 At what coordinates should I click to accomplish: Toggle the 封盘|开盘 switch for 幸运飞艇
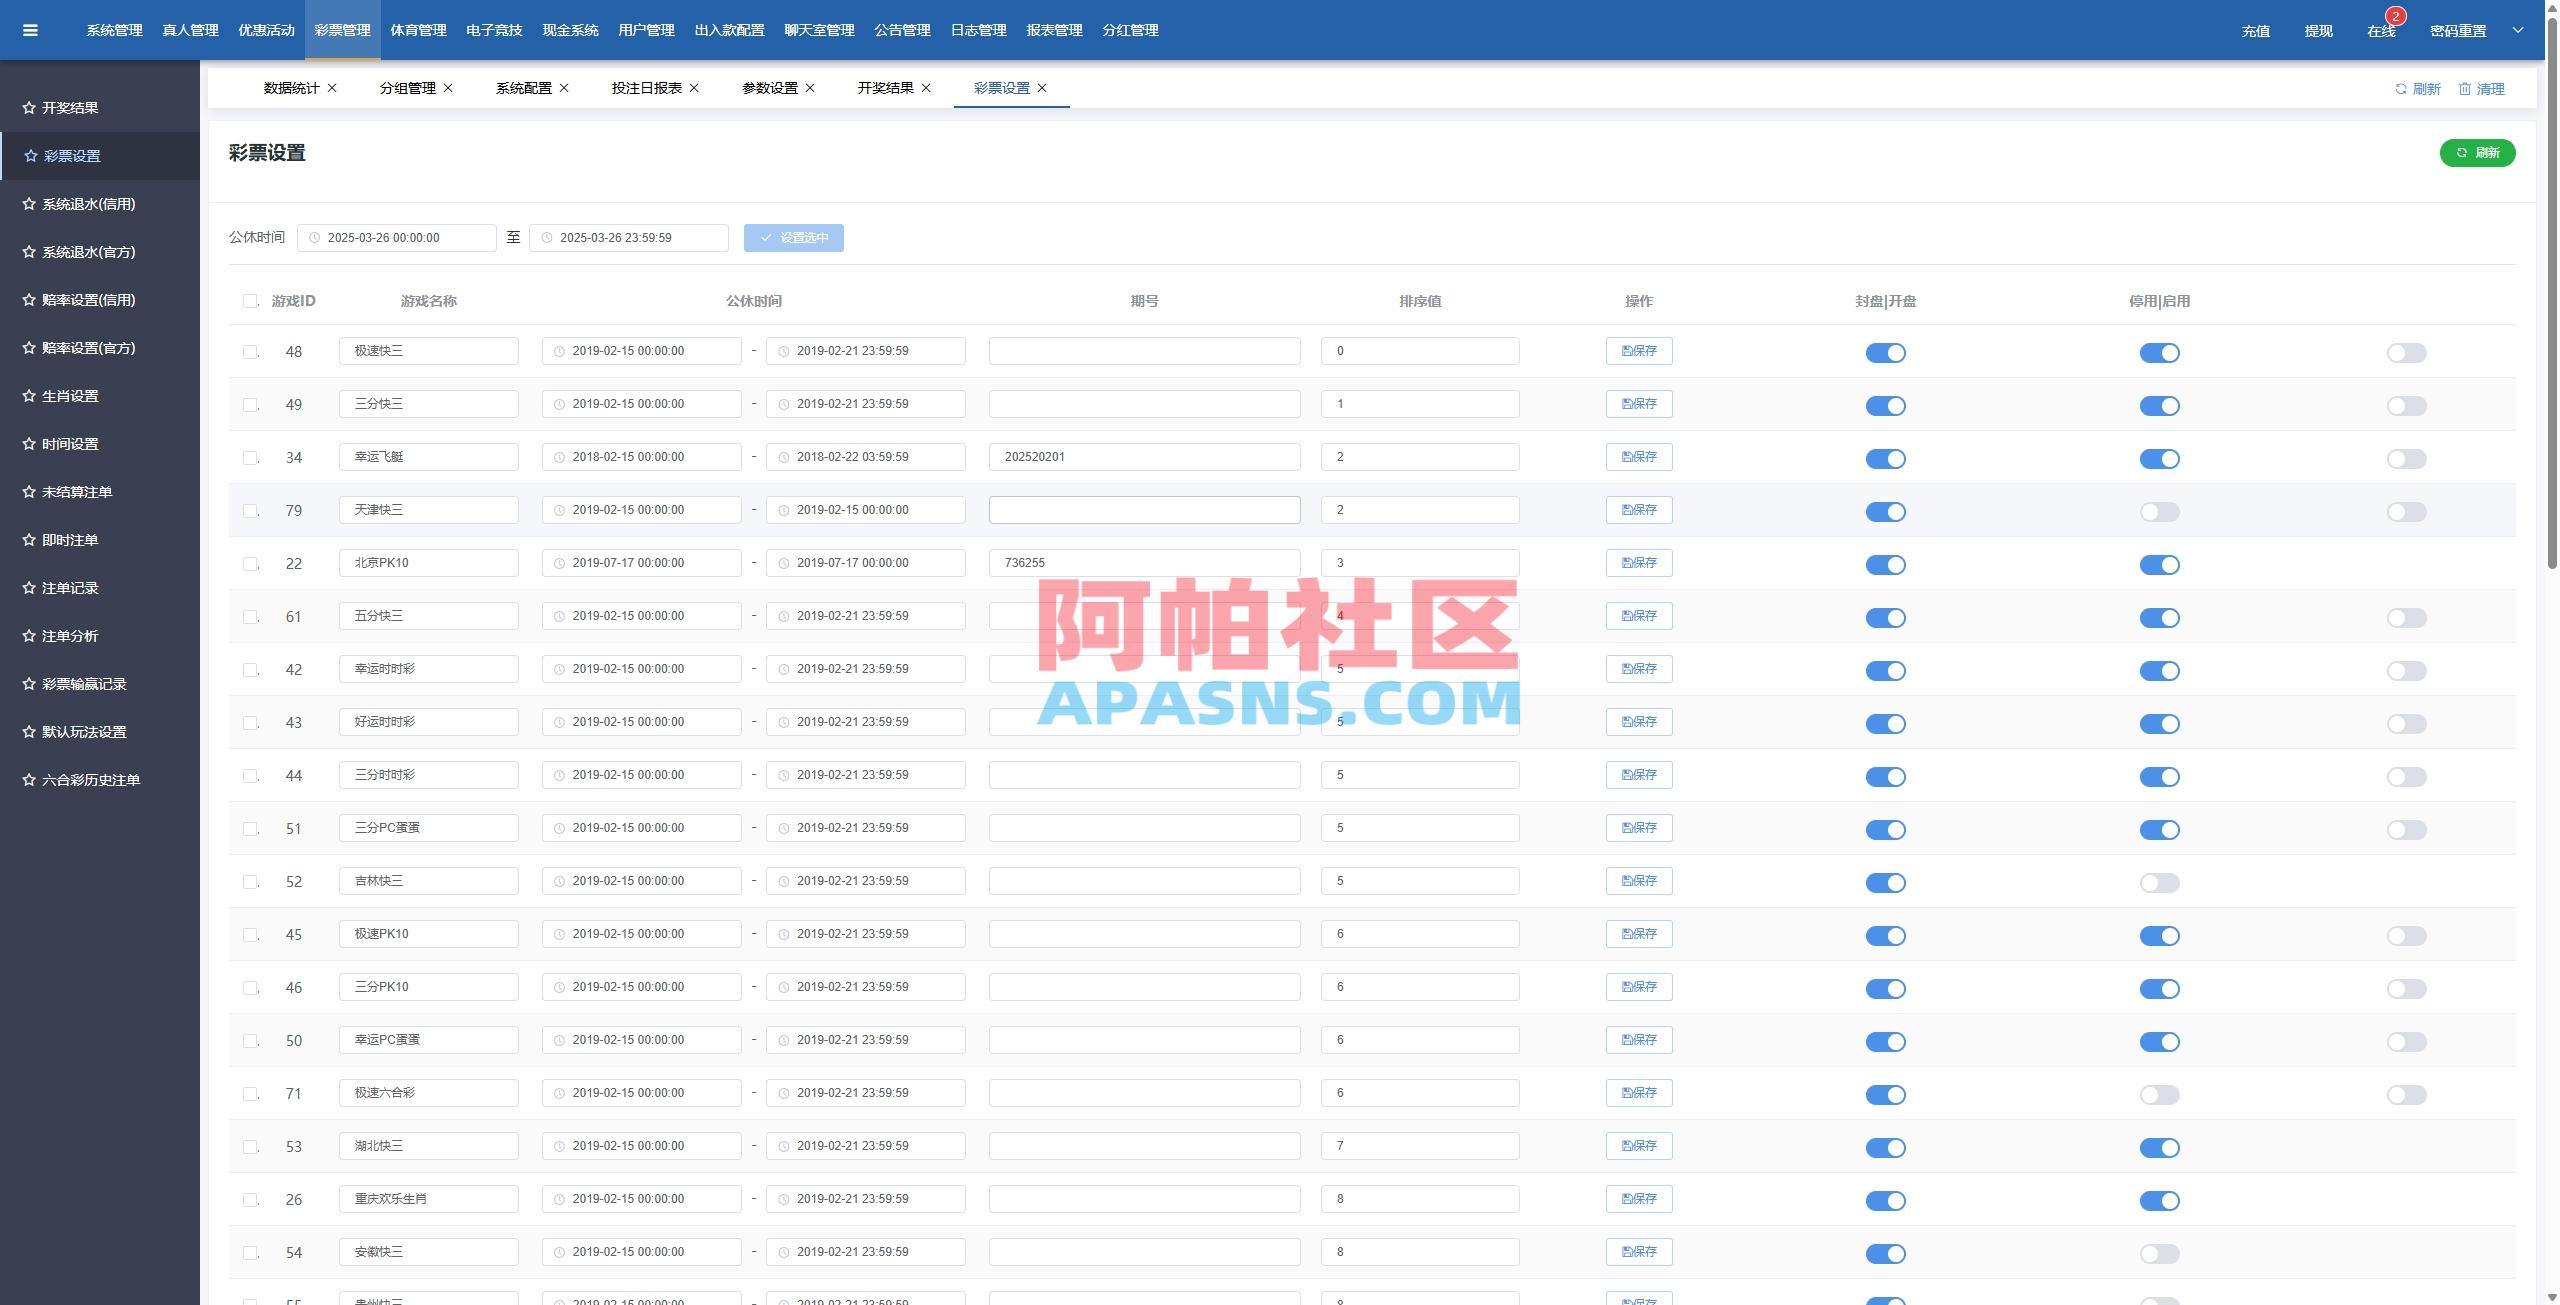tap(1885, 459)
